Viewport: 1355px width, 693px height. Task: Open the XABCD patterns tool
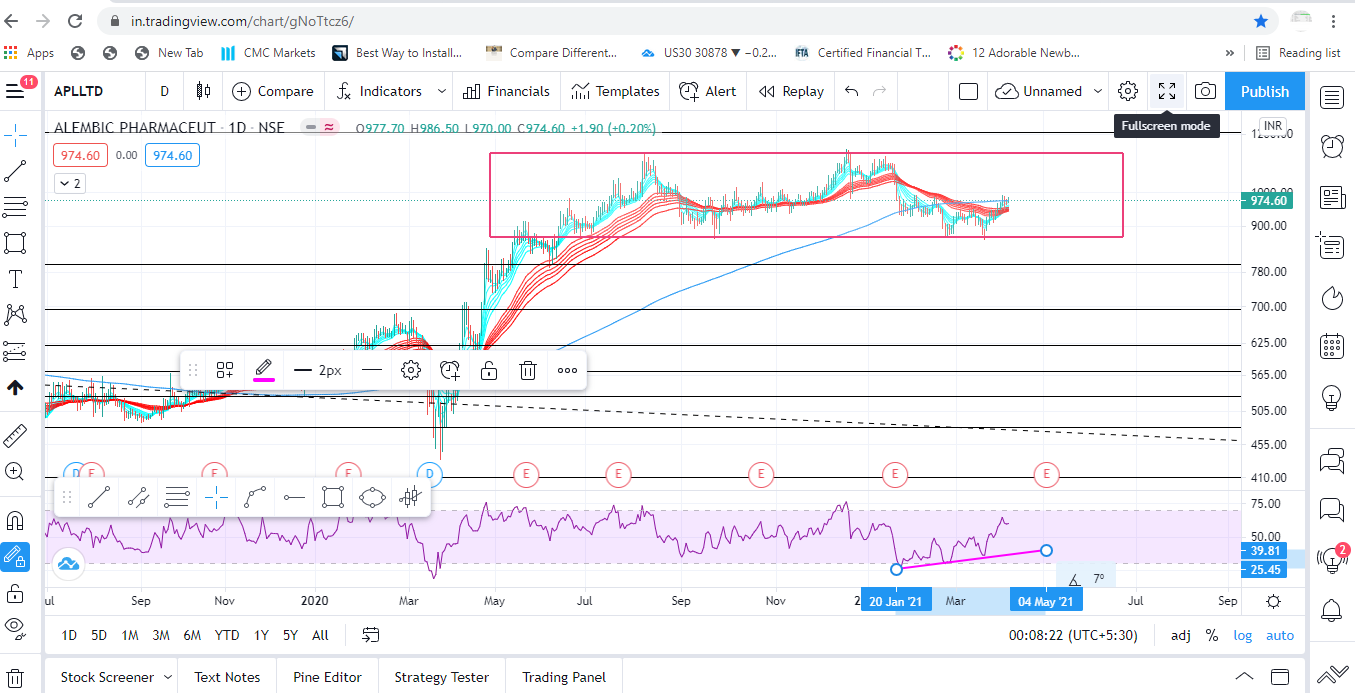pos(15,315)
